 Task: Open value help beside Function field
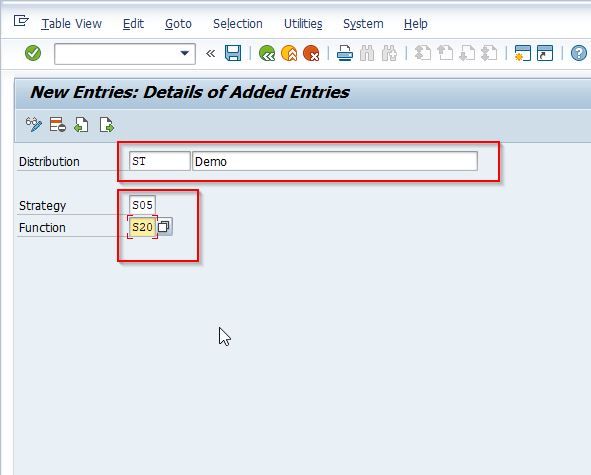164,227
